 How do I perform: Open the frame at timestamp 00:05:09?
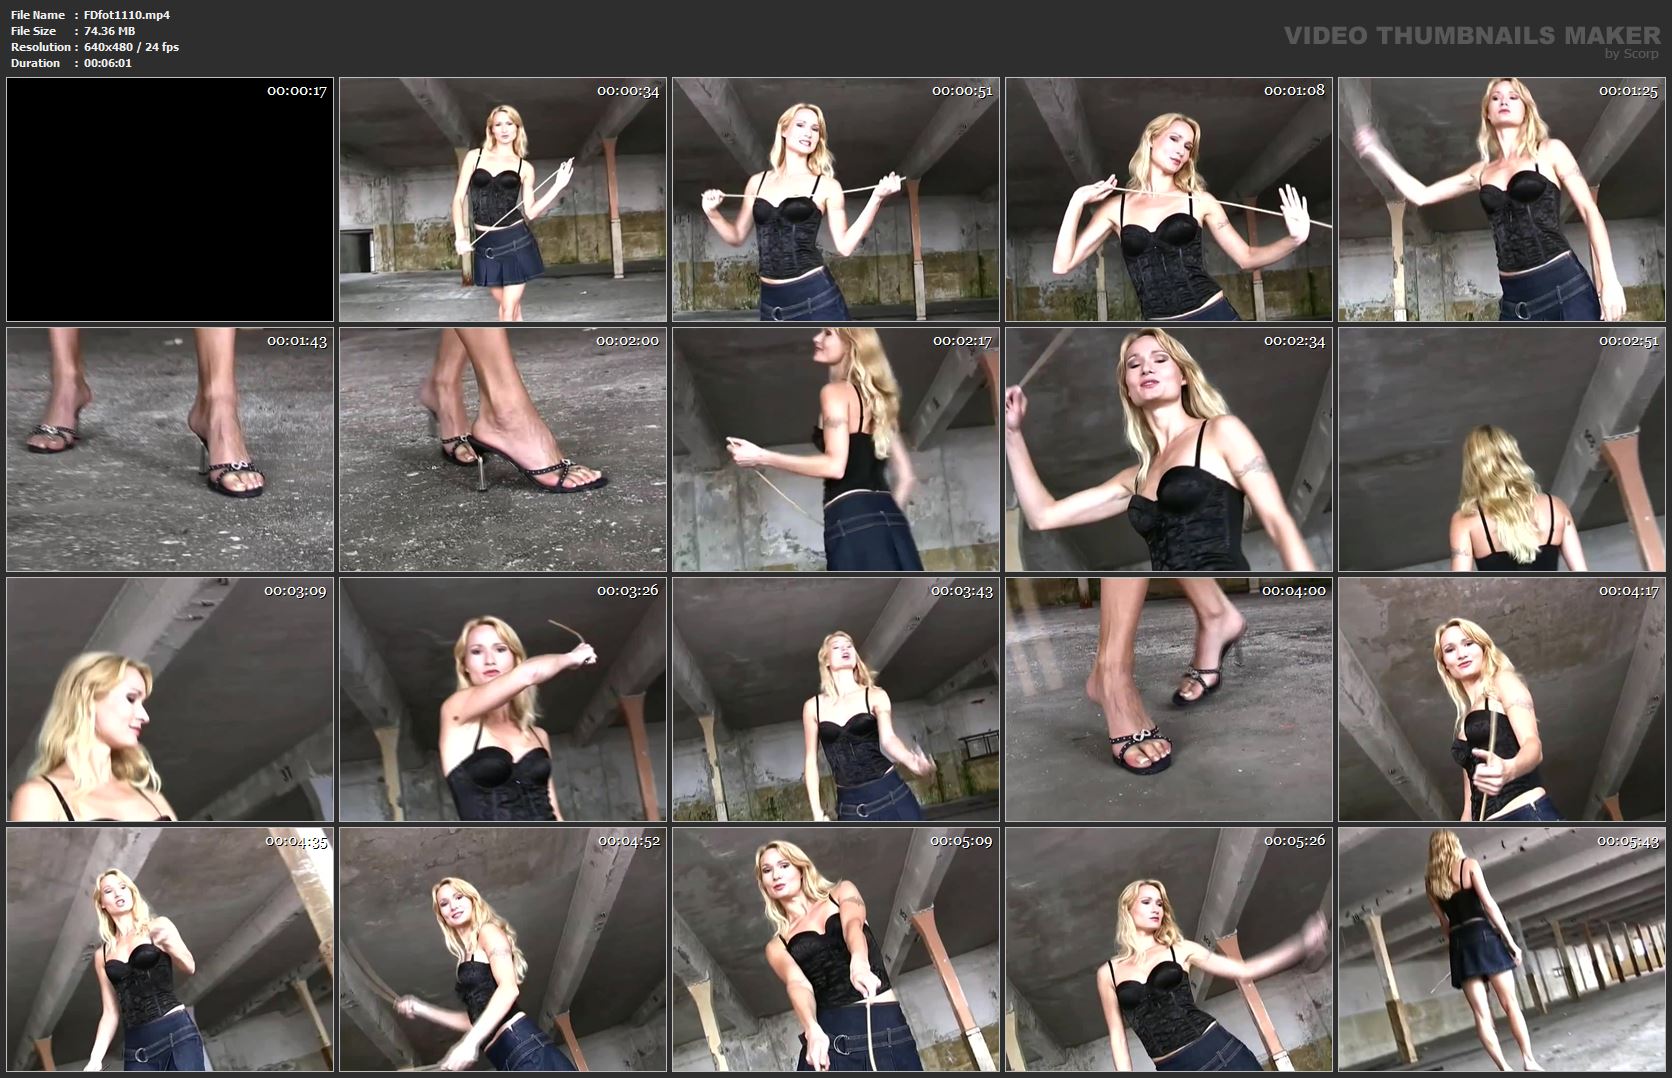click(836, 950)
